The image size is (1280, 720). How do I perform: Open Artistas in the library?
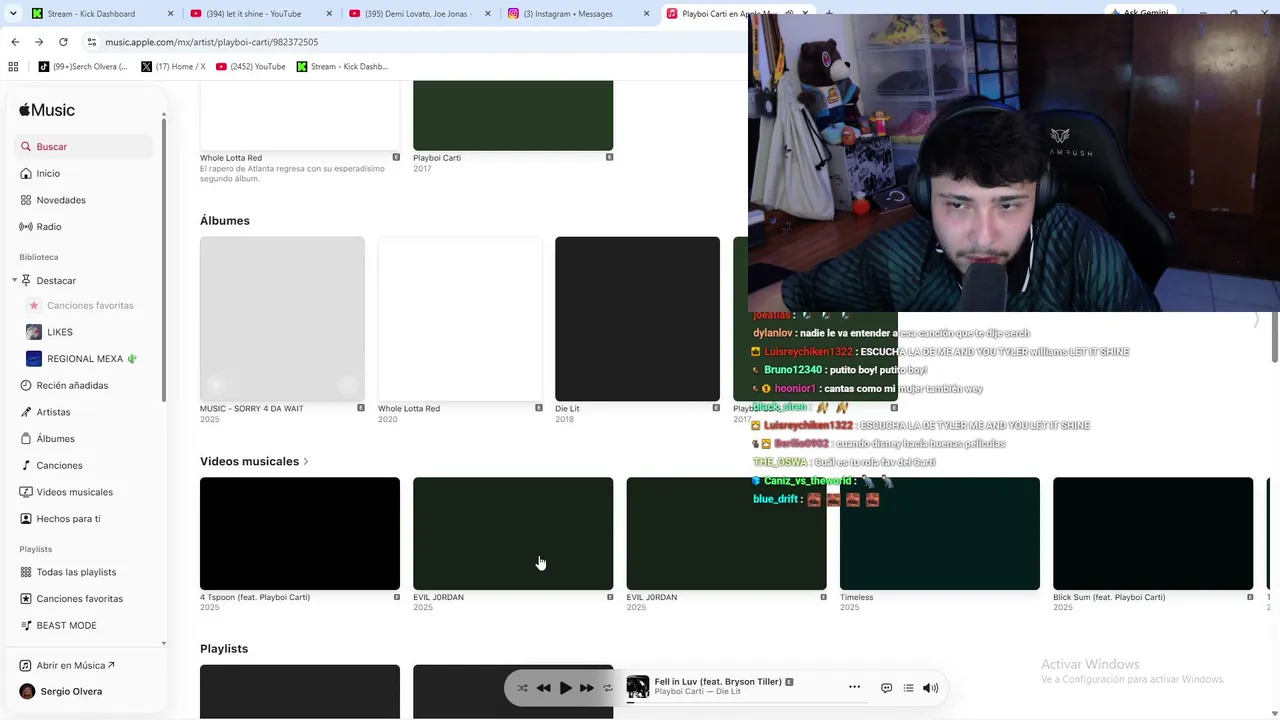tap(54, 412)
